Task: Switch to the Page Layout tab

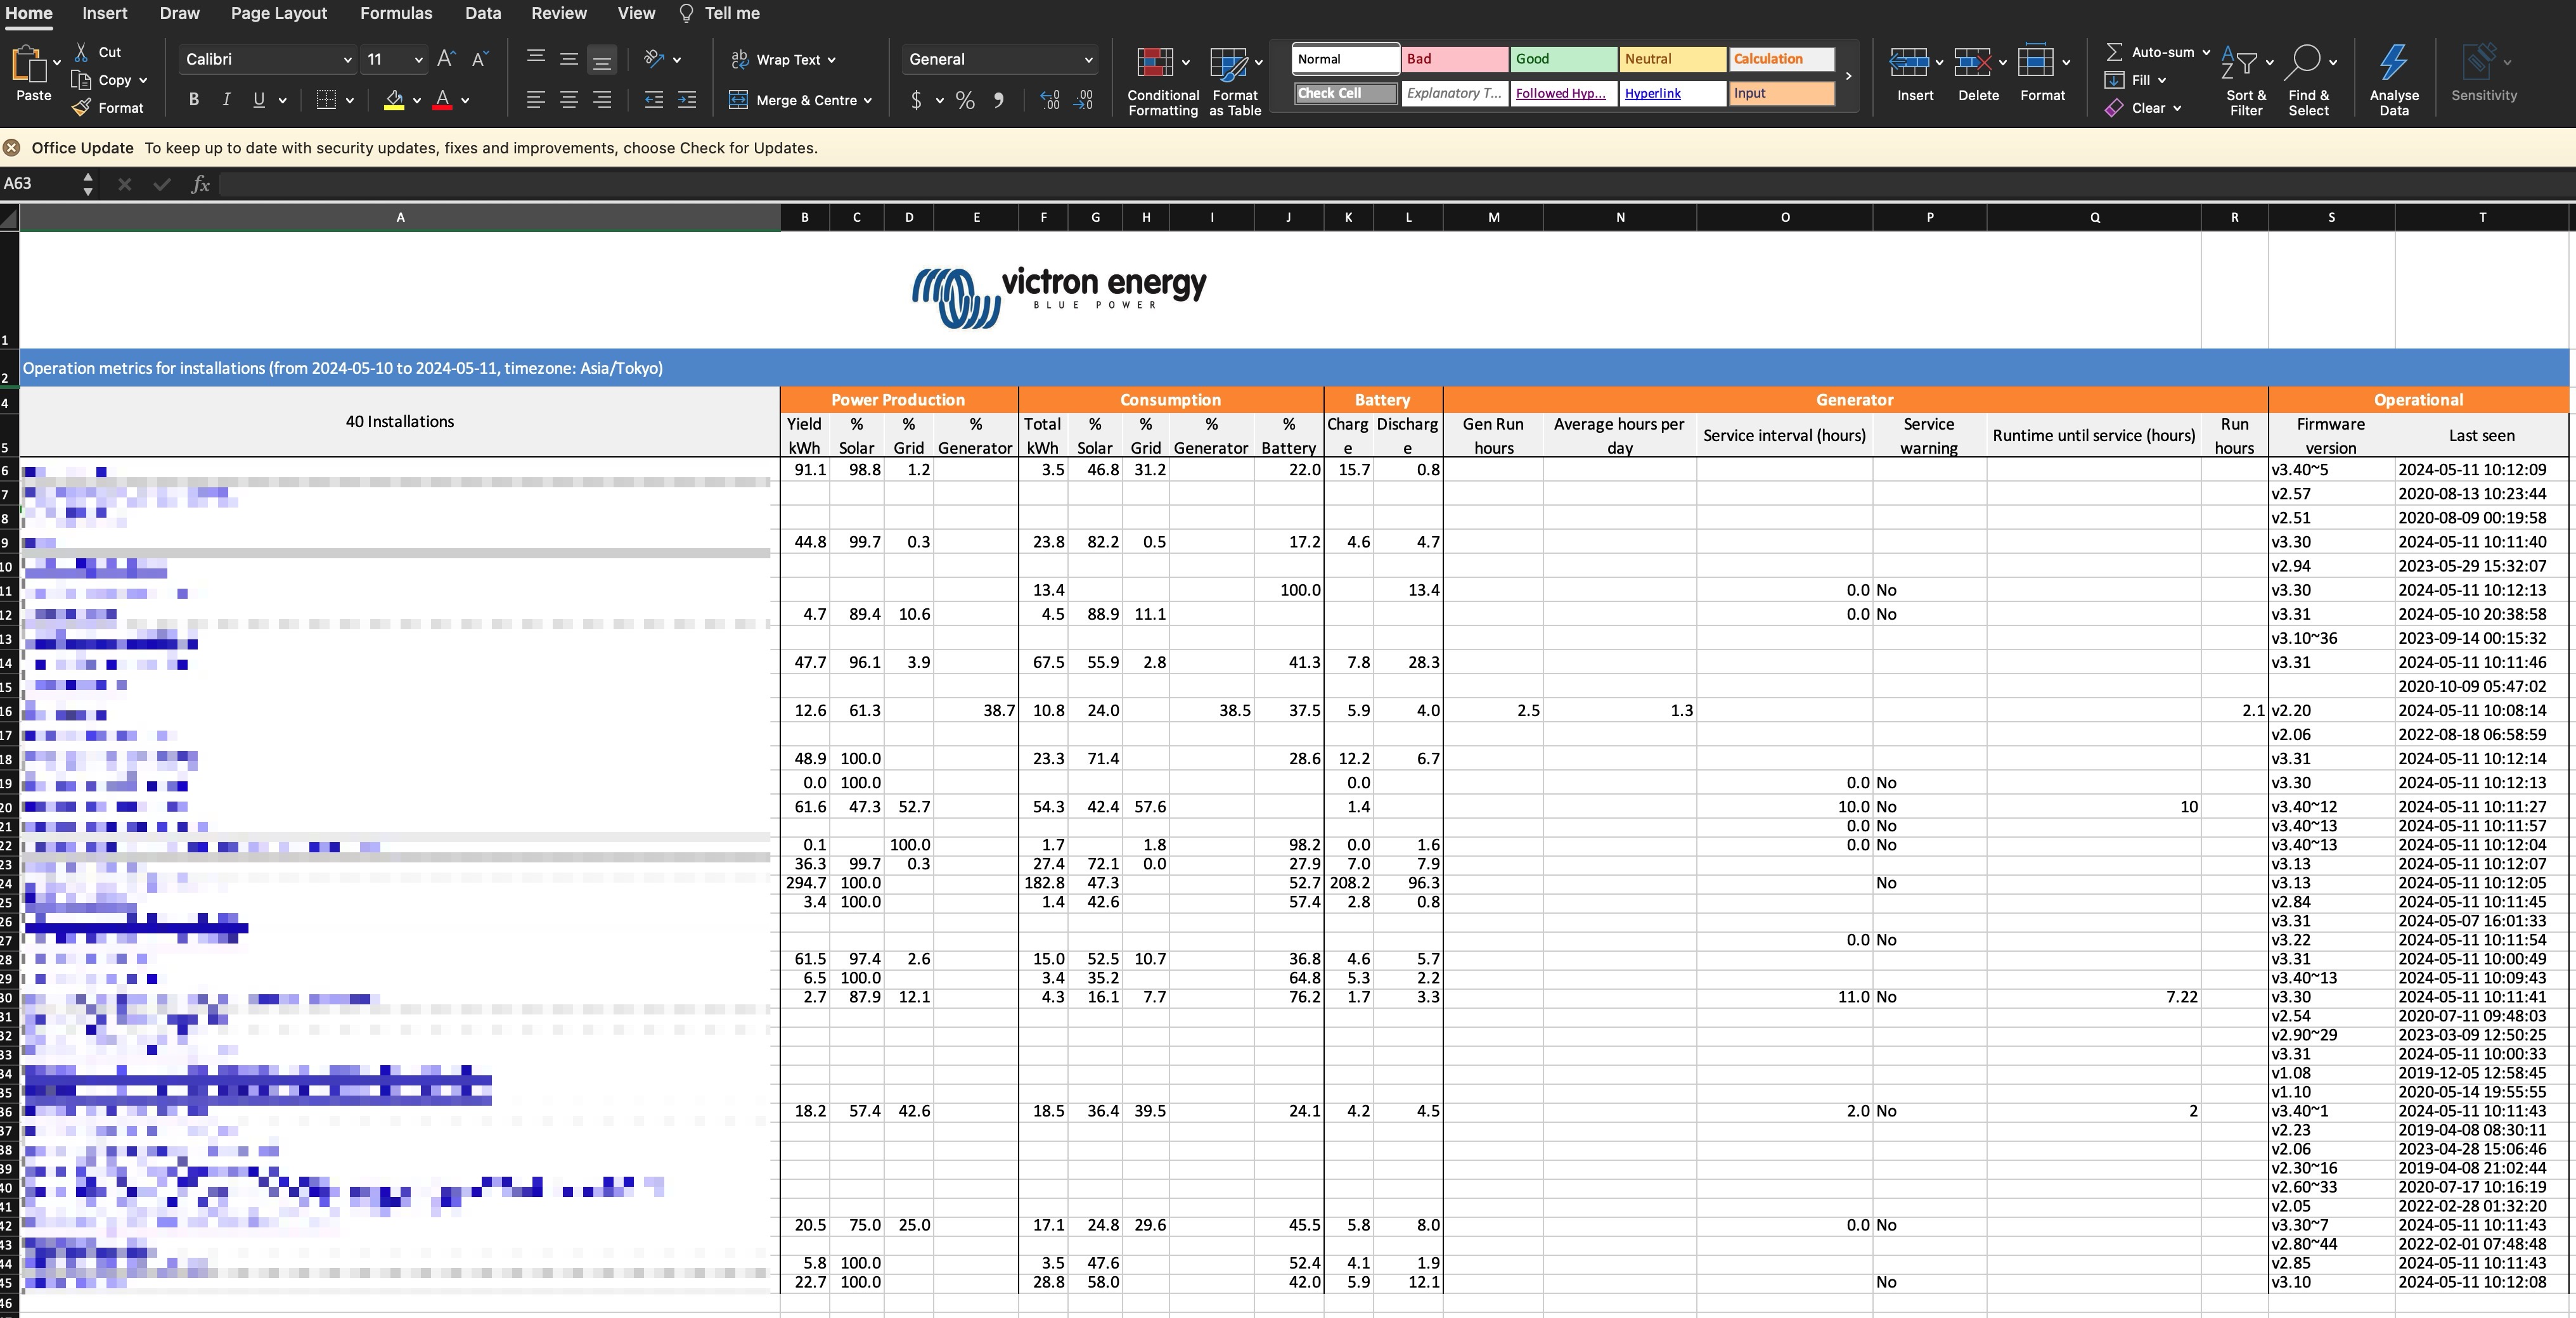Action: pyautogui.click(x=278, y=13)
